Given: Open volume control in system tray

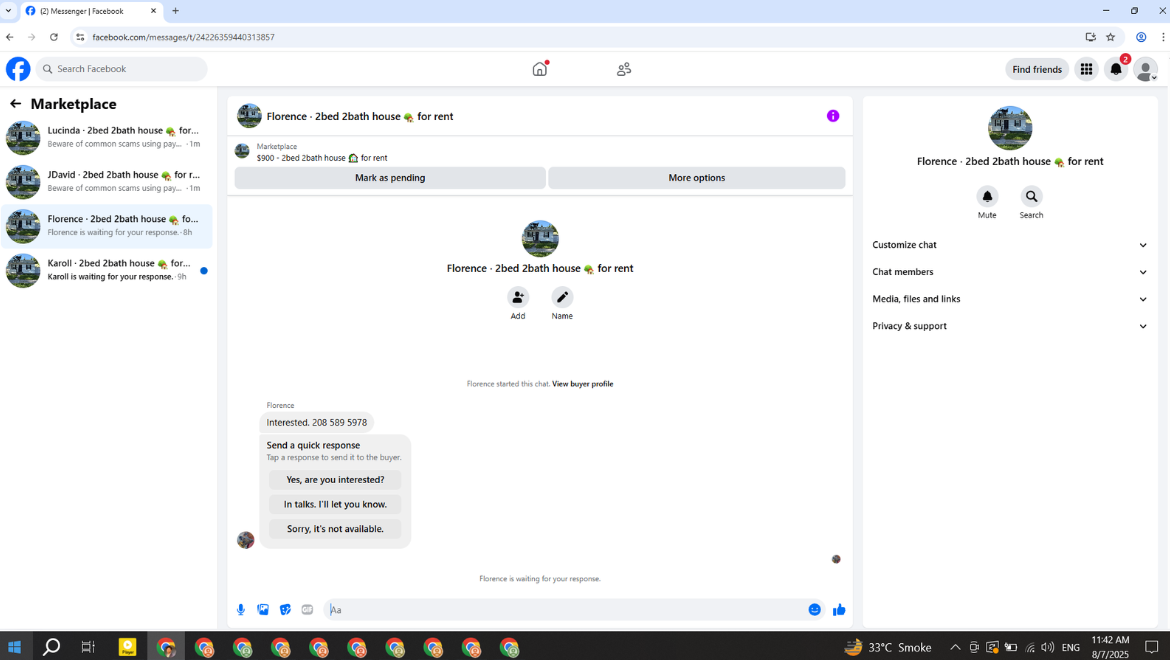Looking at the screenshot, I should (x=1048, y=647).
